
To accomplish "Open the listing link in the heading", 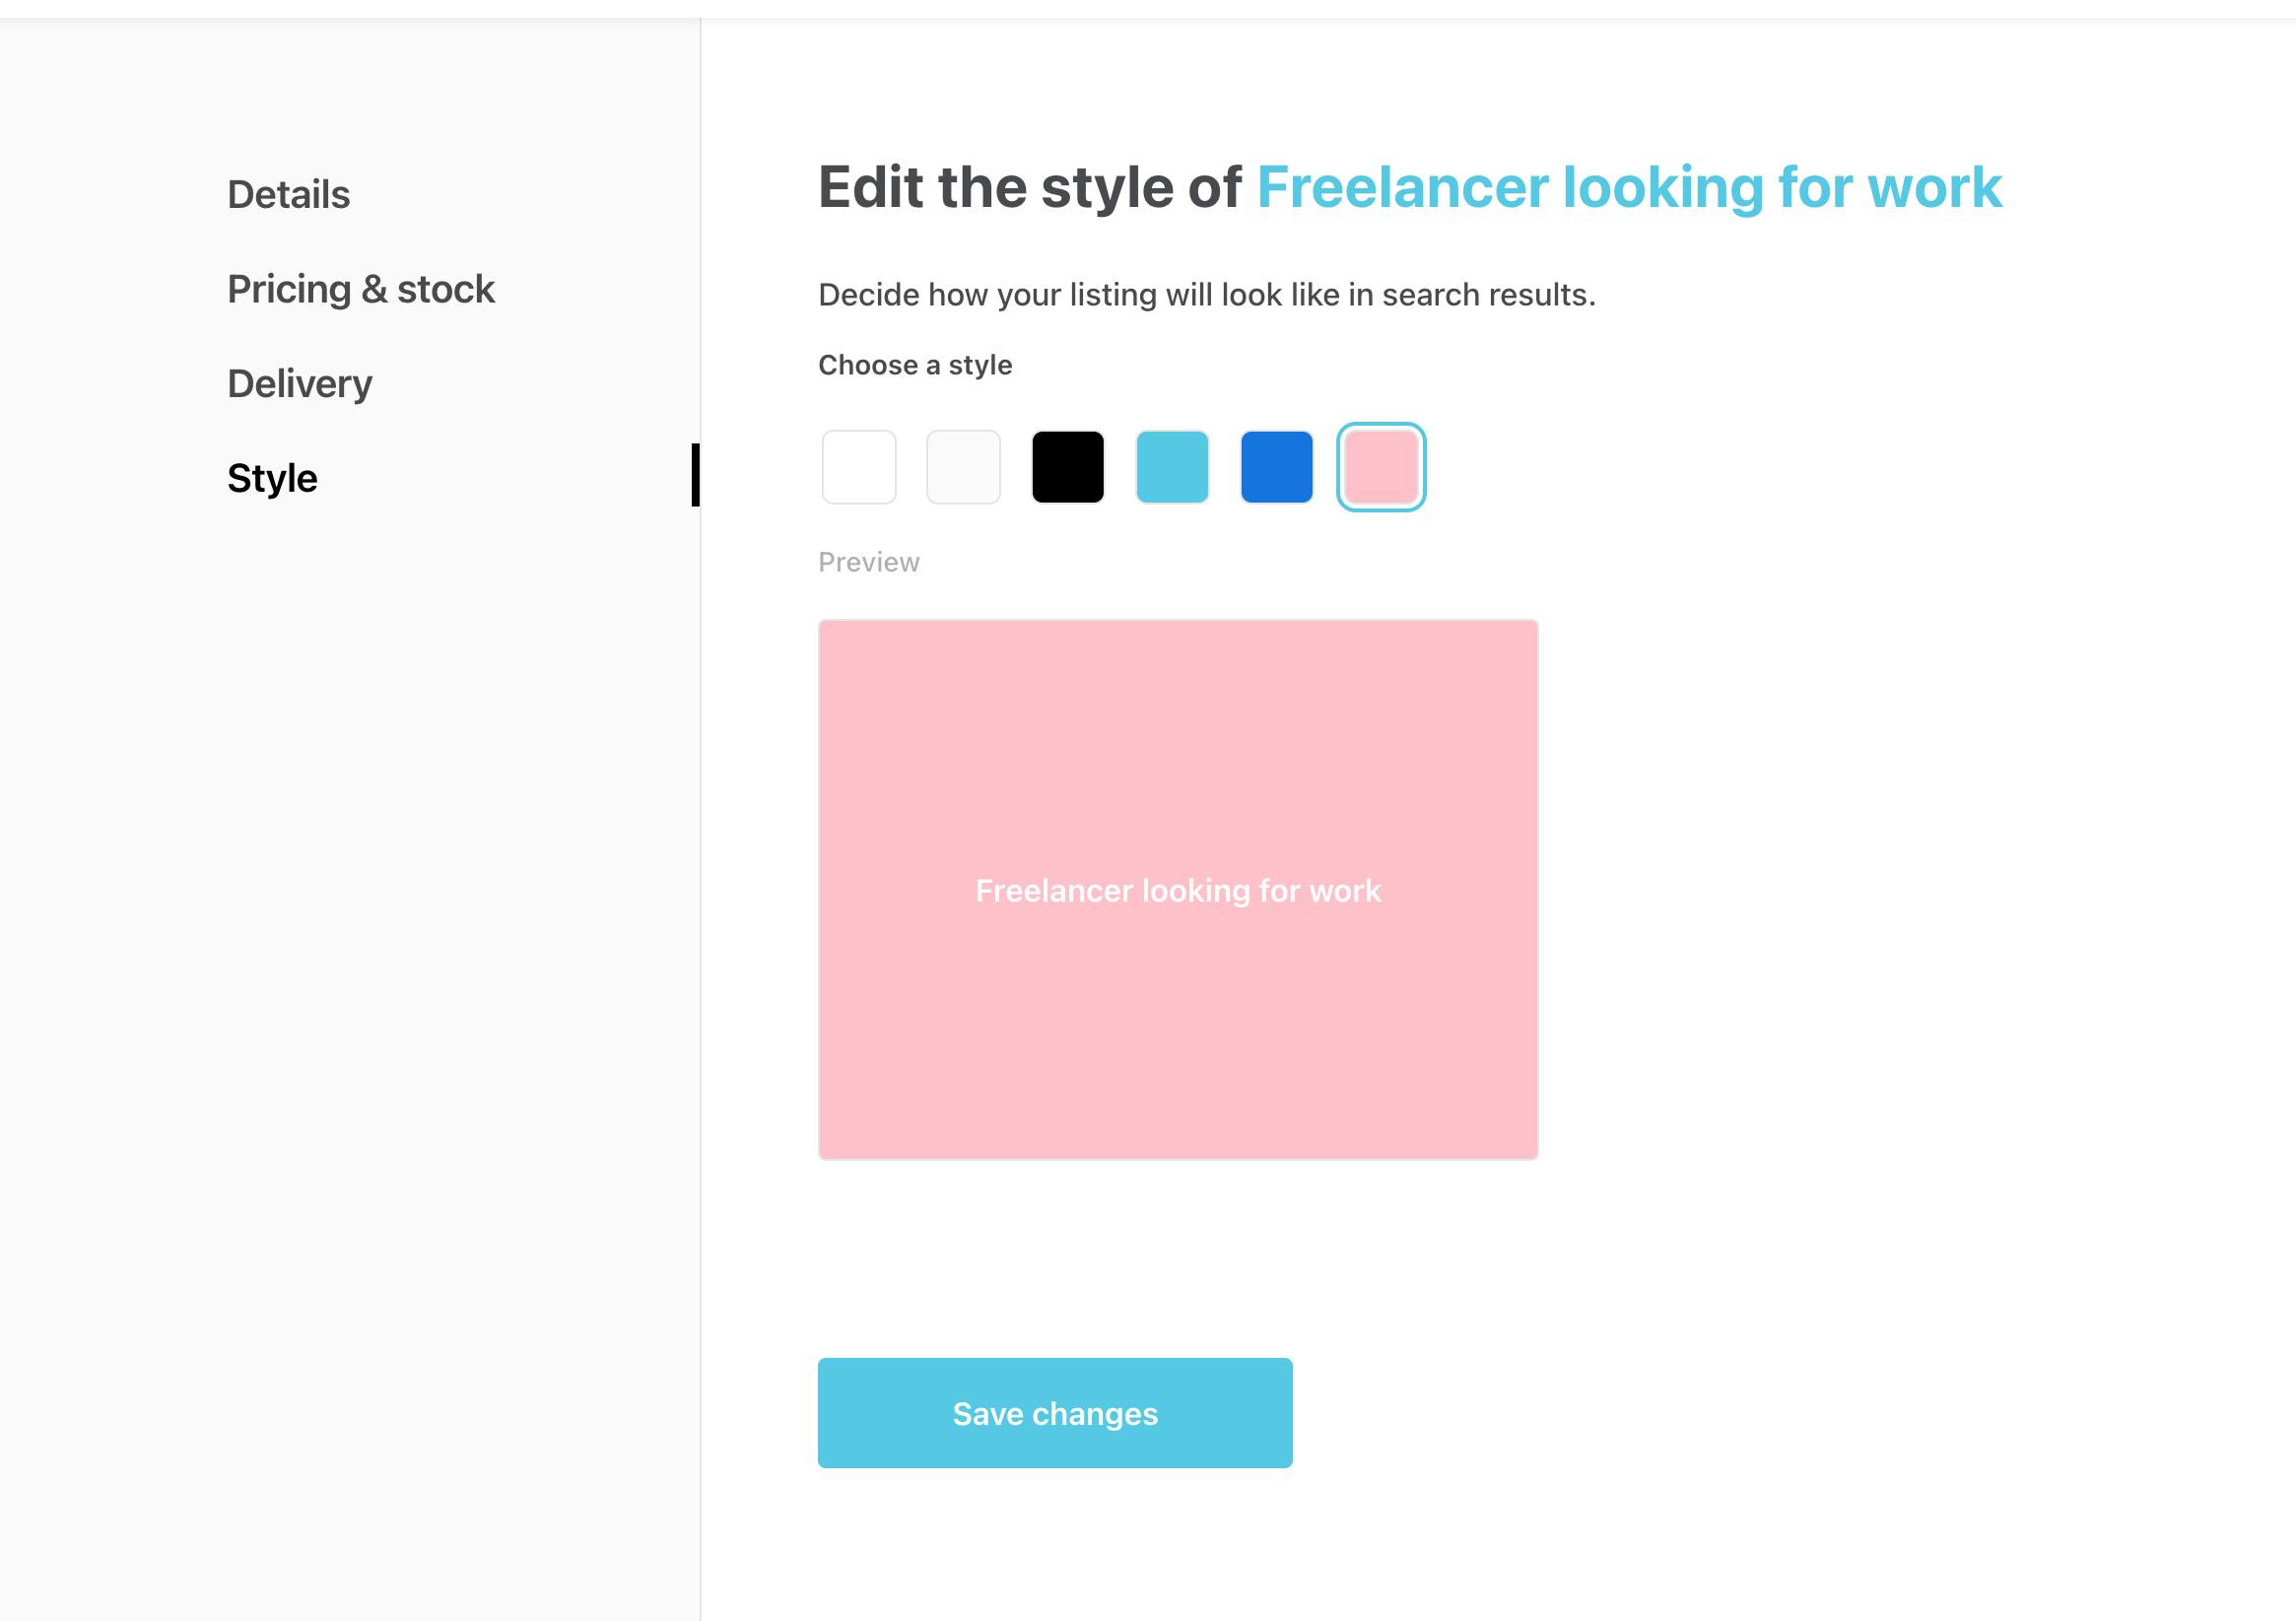I will pos(1629,187).
